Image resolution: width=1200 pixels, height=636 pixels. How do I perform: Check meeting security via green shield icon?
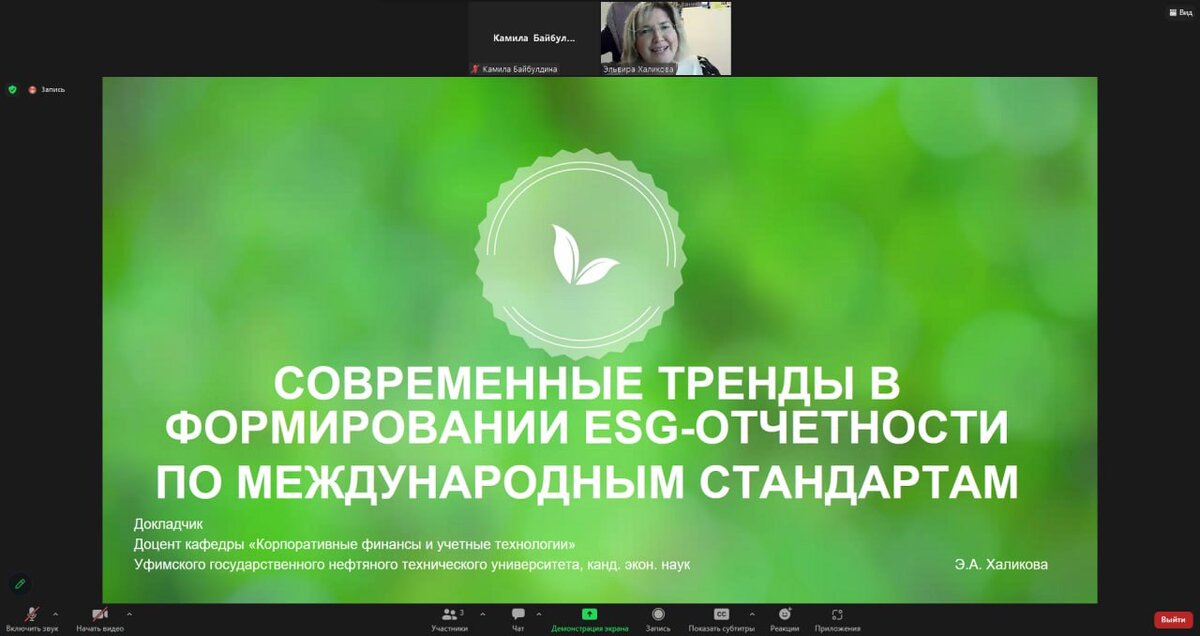[x=12, y=89]
